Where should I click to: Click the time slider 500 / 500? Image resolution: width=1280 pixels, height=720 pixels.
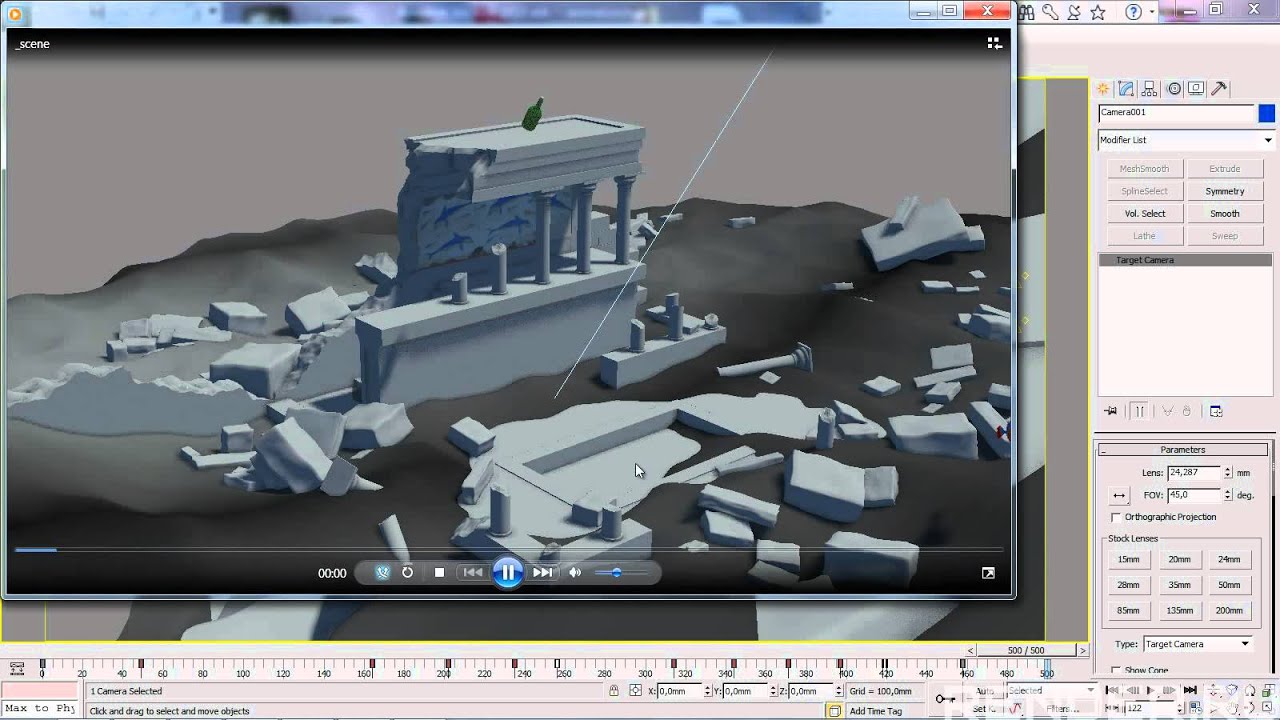[1026, 650]
